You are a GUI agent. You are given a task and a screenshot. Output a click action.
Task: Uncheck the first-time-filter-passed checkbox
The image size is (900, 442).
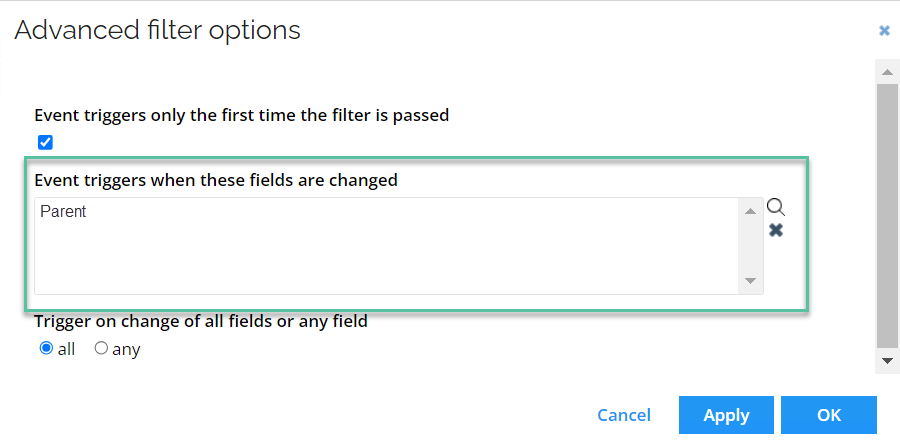(45, 142)
